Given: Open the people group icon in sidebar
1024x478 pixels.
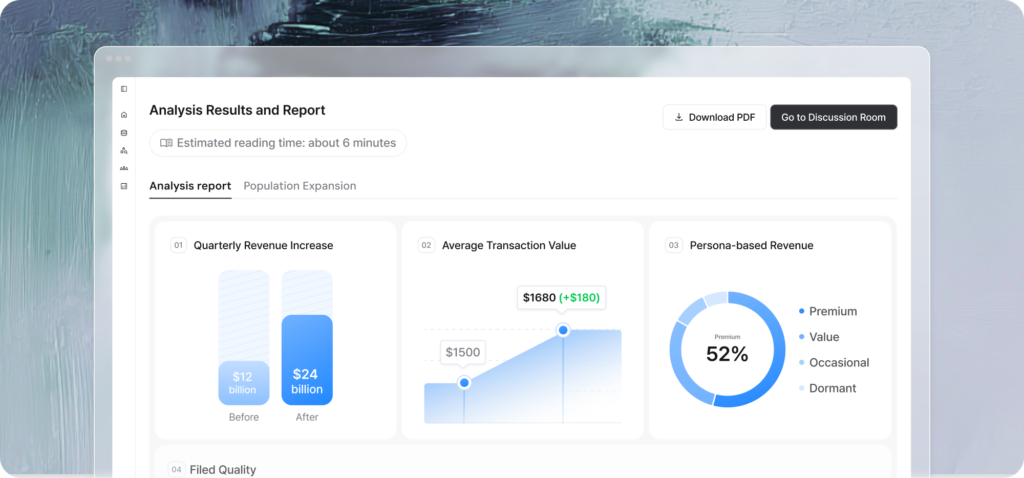Looking at the screenshot, I should tap(124, 168).
